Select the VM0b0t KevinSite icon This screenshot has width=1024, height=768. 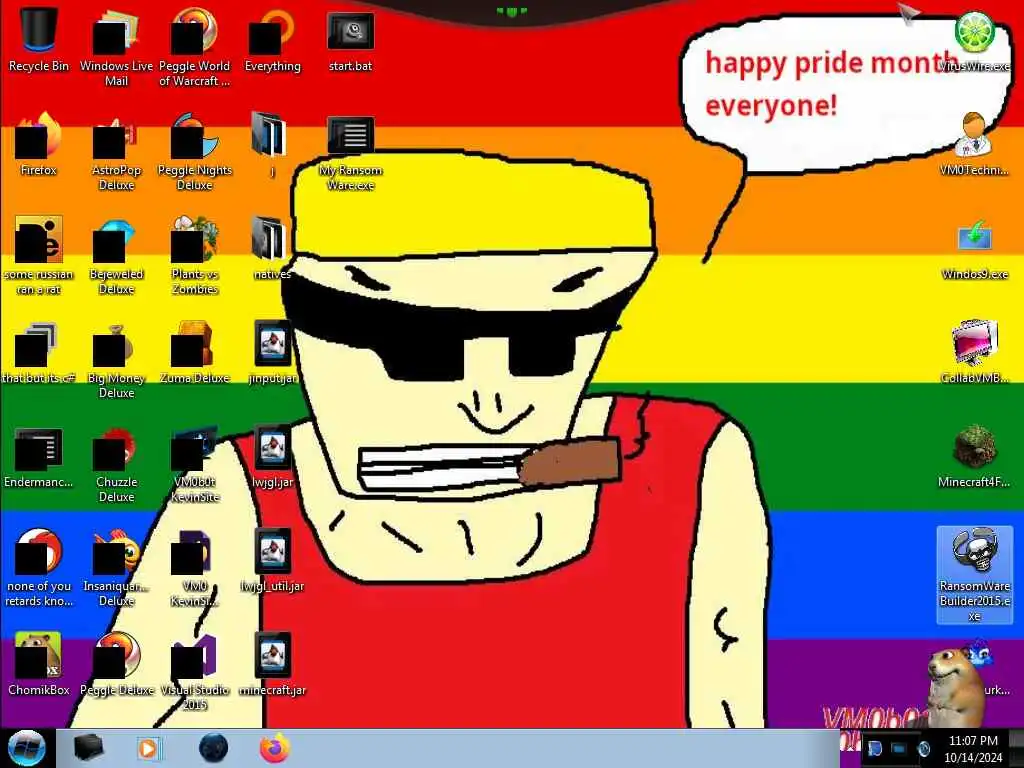[x=195, y=464]
